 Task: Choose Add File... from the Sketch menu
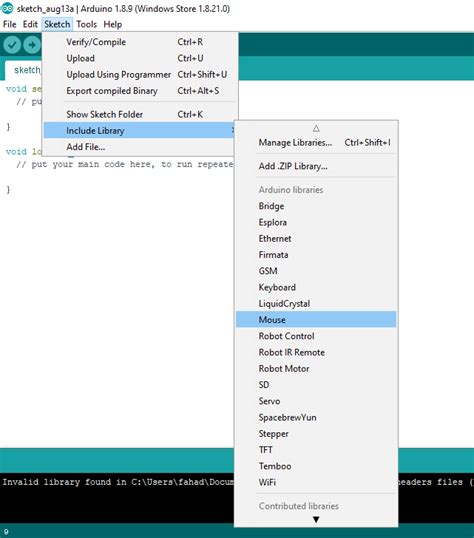(139, 147)
